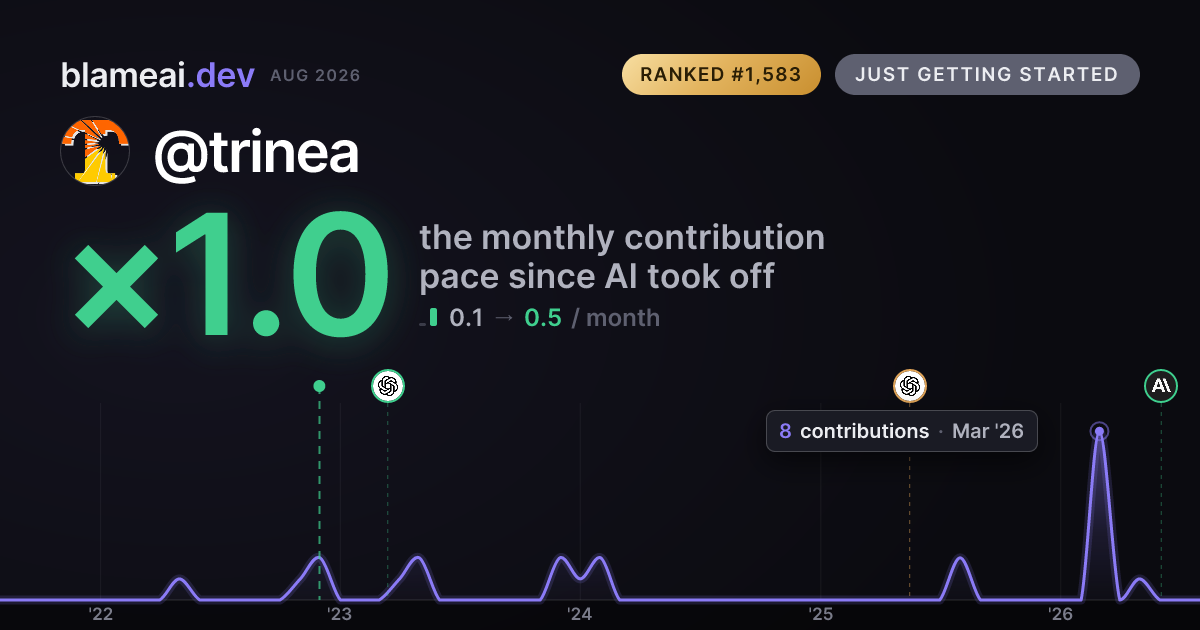Click the '26 year axis label

coord(1061,613)
